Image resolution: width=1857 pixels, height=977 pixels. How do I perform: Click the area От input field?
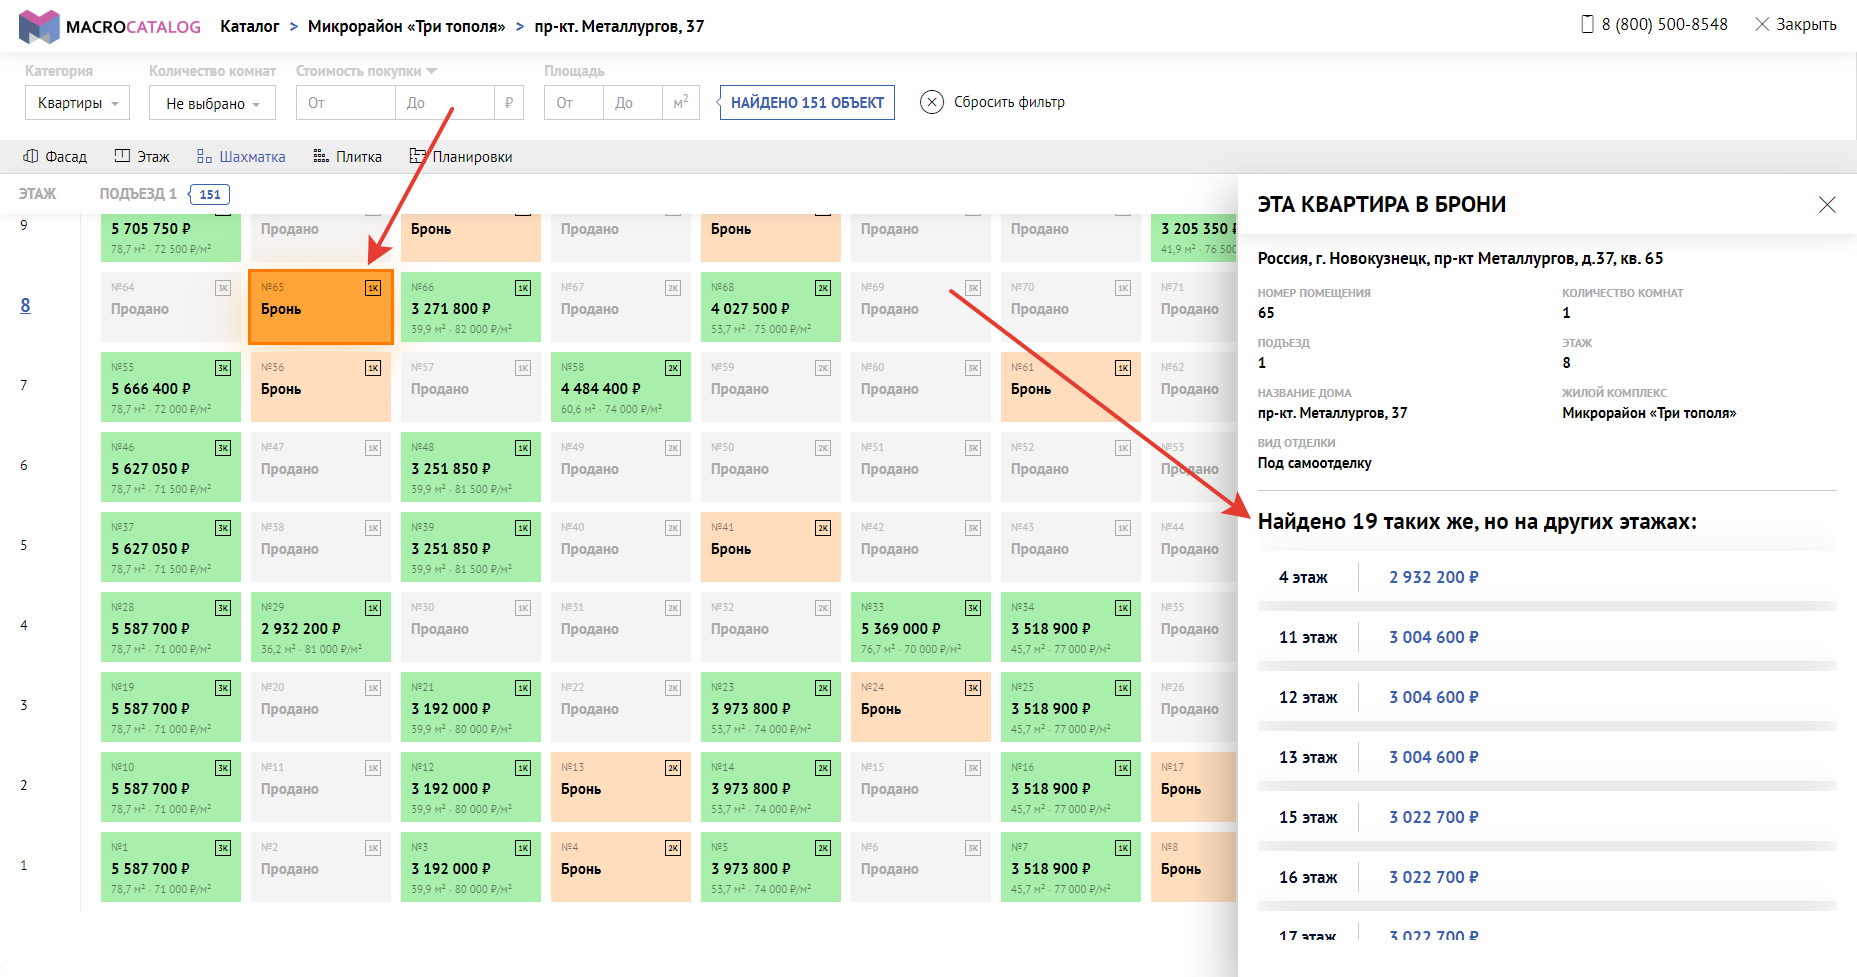pyautogui.click(x=574, y=103)
